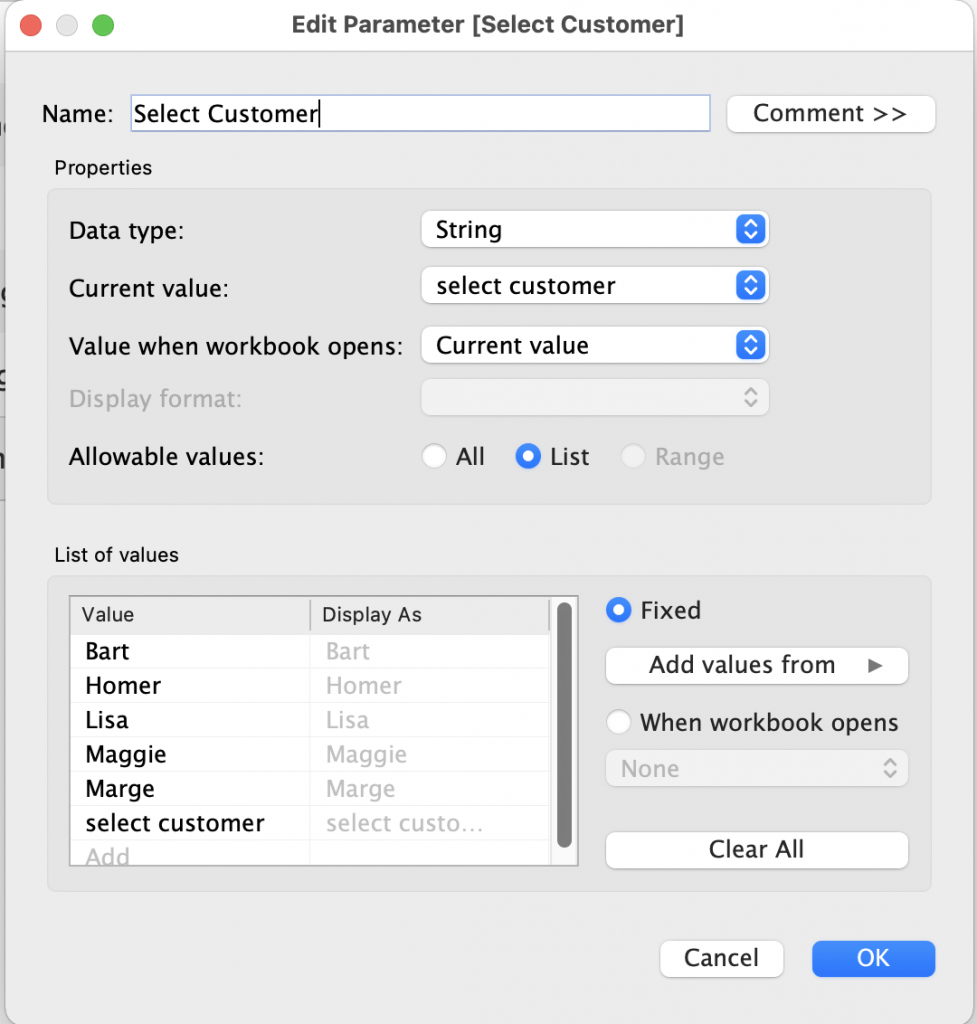Click the Cancel button
The image size is (977, 1024).
pos(721,958)
